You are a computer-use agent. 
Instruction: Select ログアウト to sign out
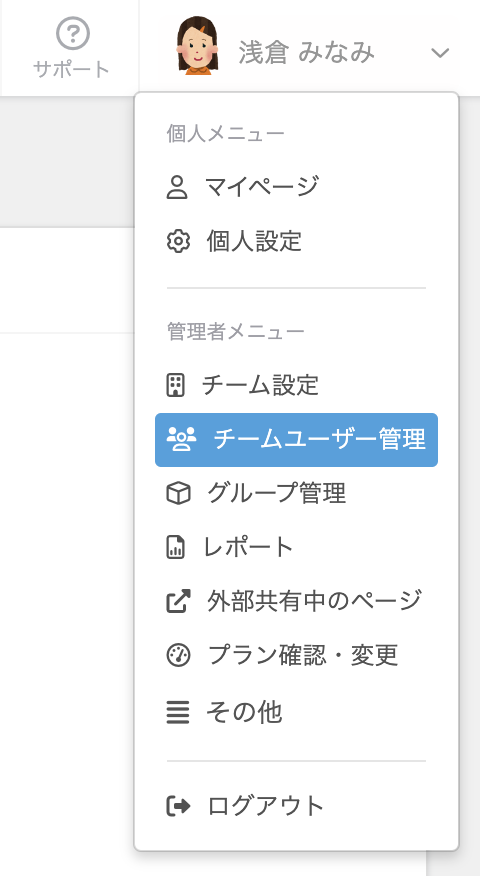(x=296, y=806)
